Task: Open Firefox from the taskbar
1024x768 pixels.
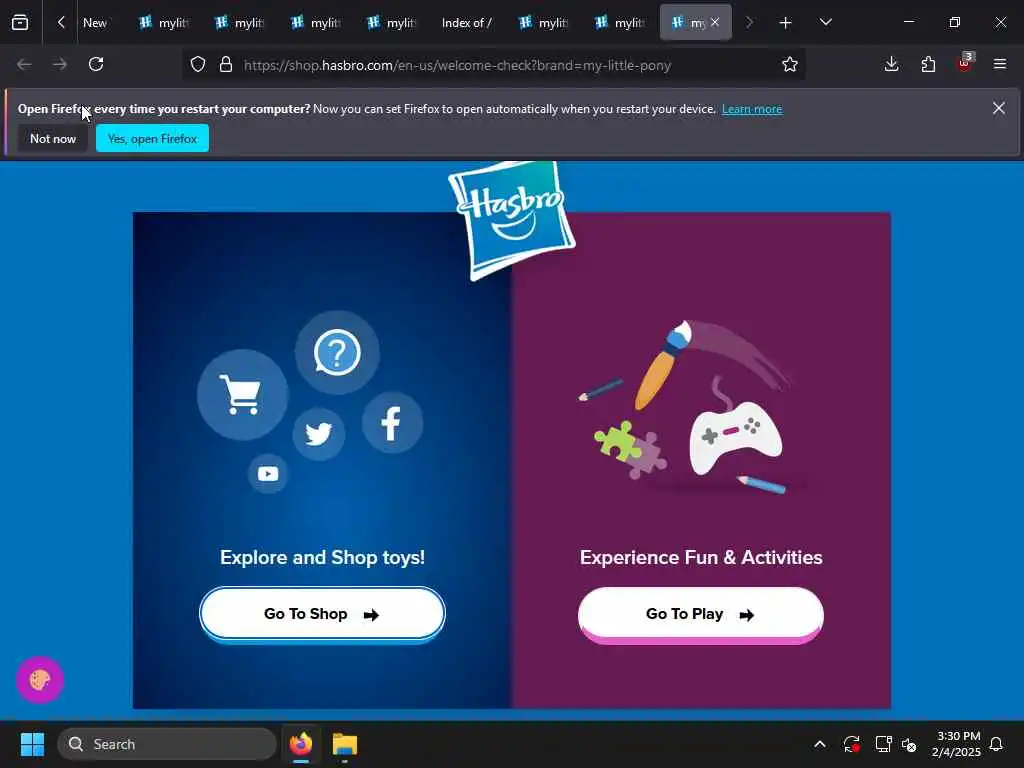Action: pos(301,744)
